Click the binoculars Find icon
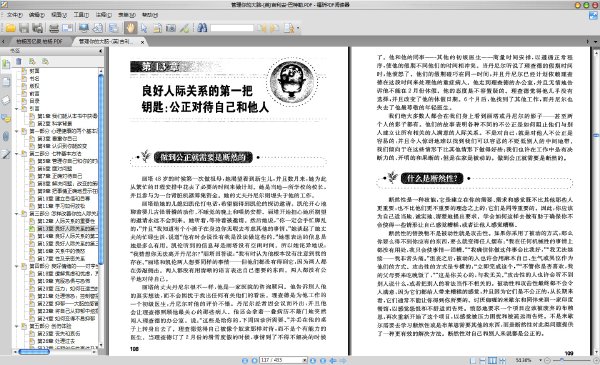The width and height of the screenshot is (600, 365). 202,28
